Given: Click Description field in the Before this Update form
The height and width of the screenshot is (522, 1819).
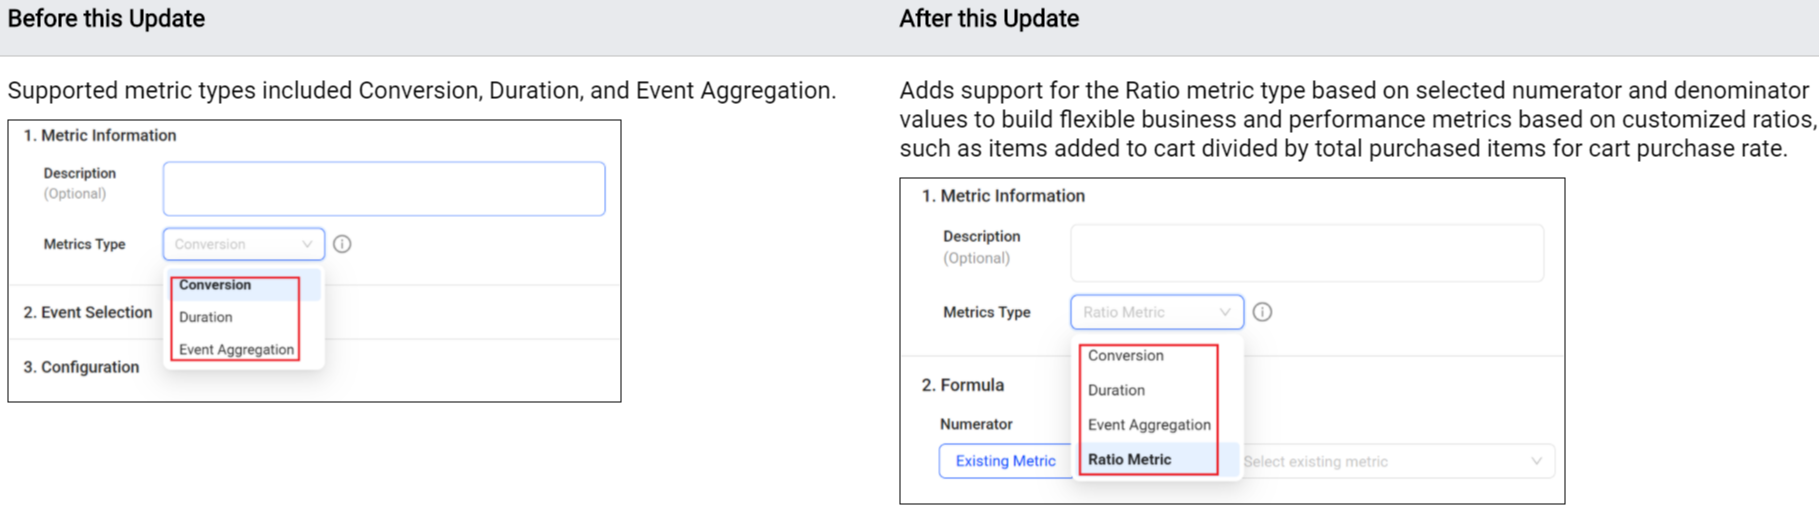Looking at the screenshot, I should point(383,188).
